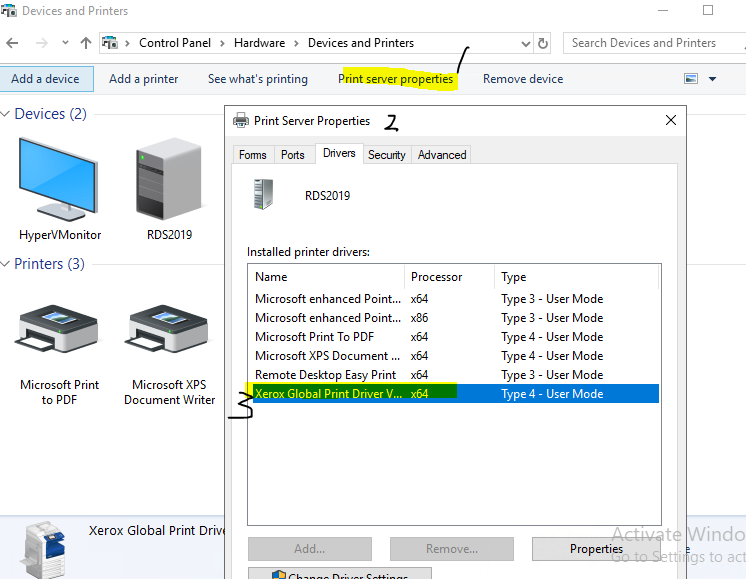Click the Add... driver button
Screen dimensions: 746x579
(310, 549)
